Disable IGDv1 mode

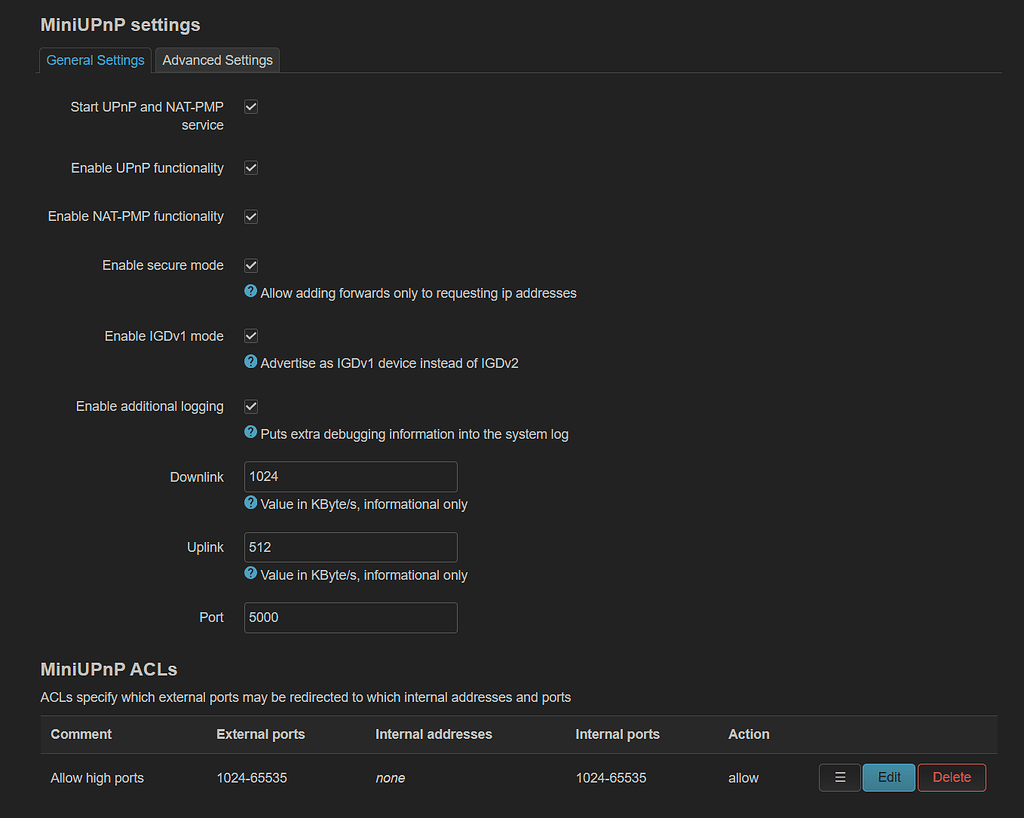click(250, 336)
